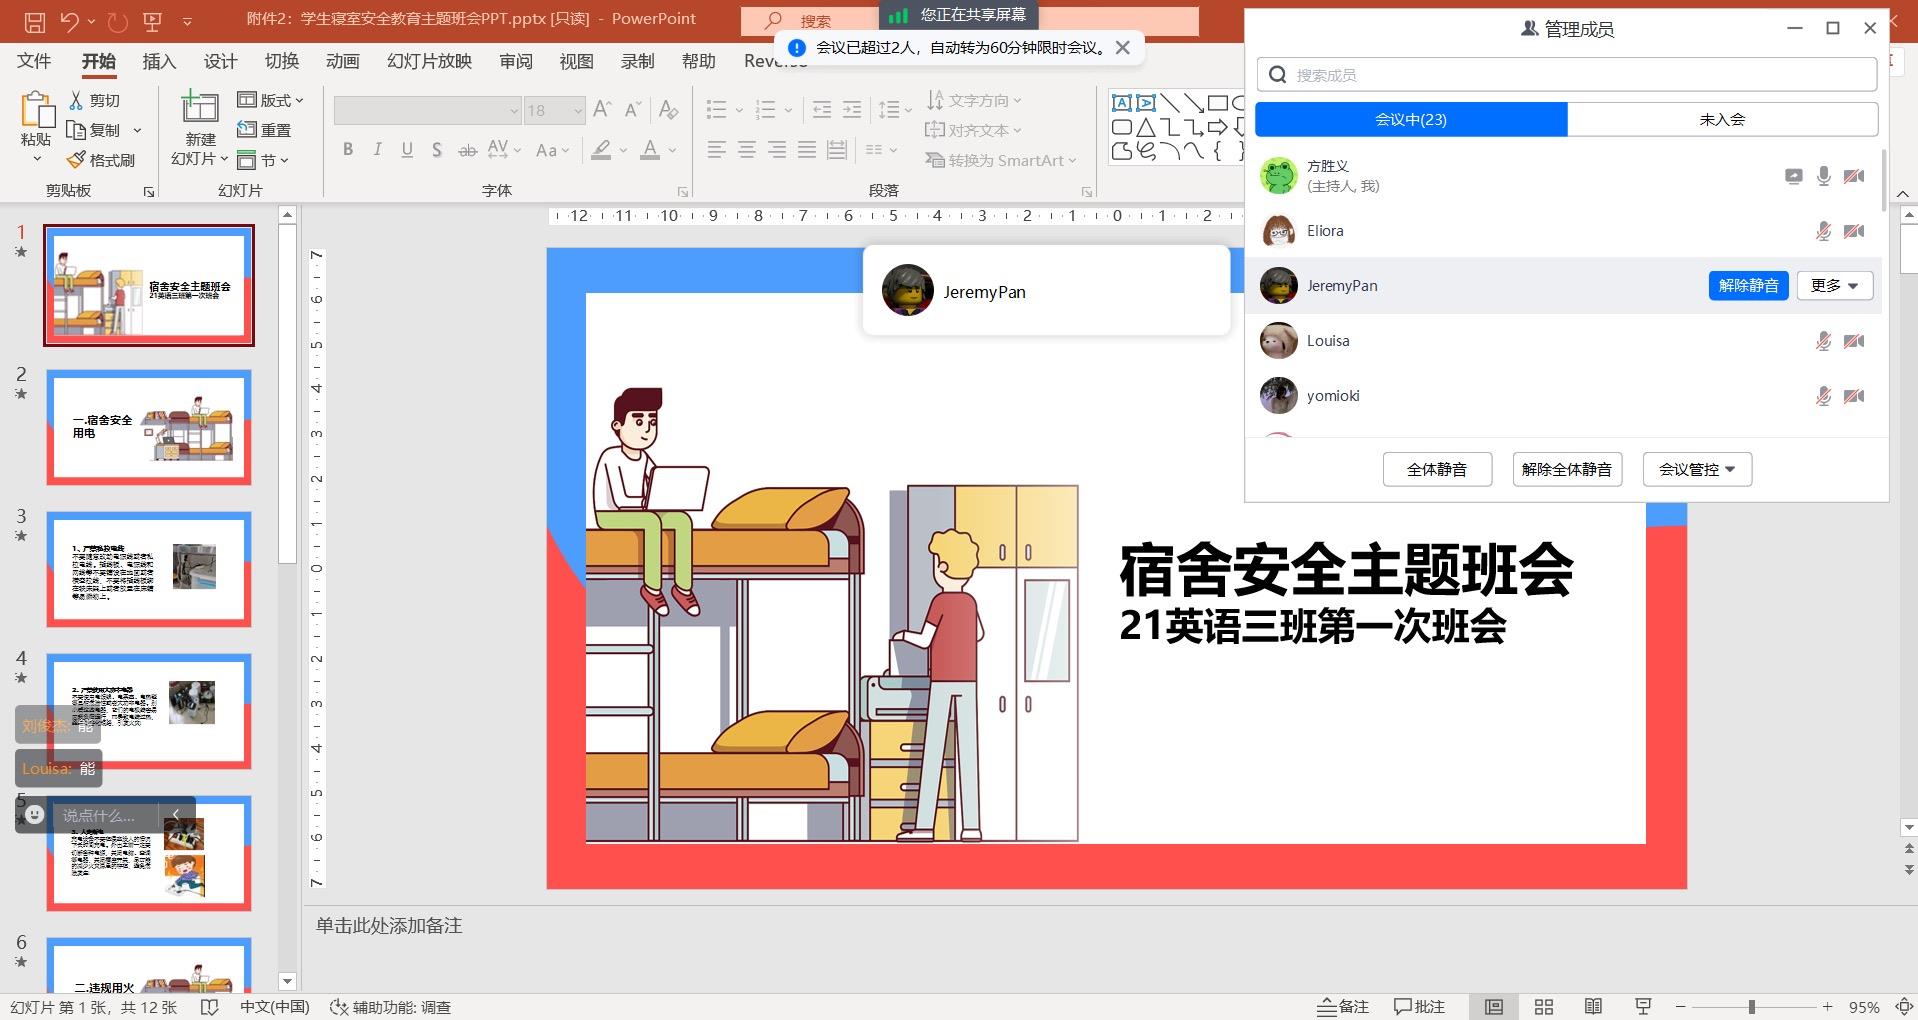
Task: Click the emoji icon in chat box
Action: 34,815
